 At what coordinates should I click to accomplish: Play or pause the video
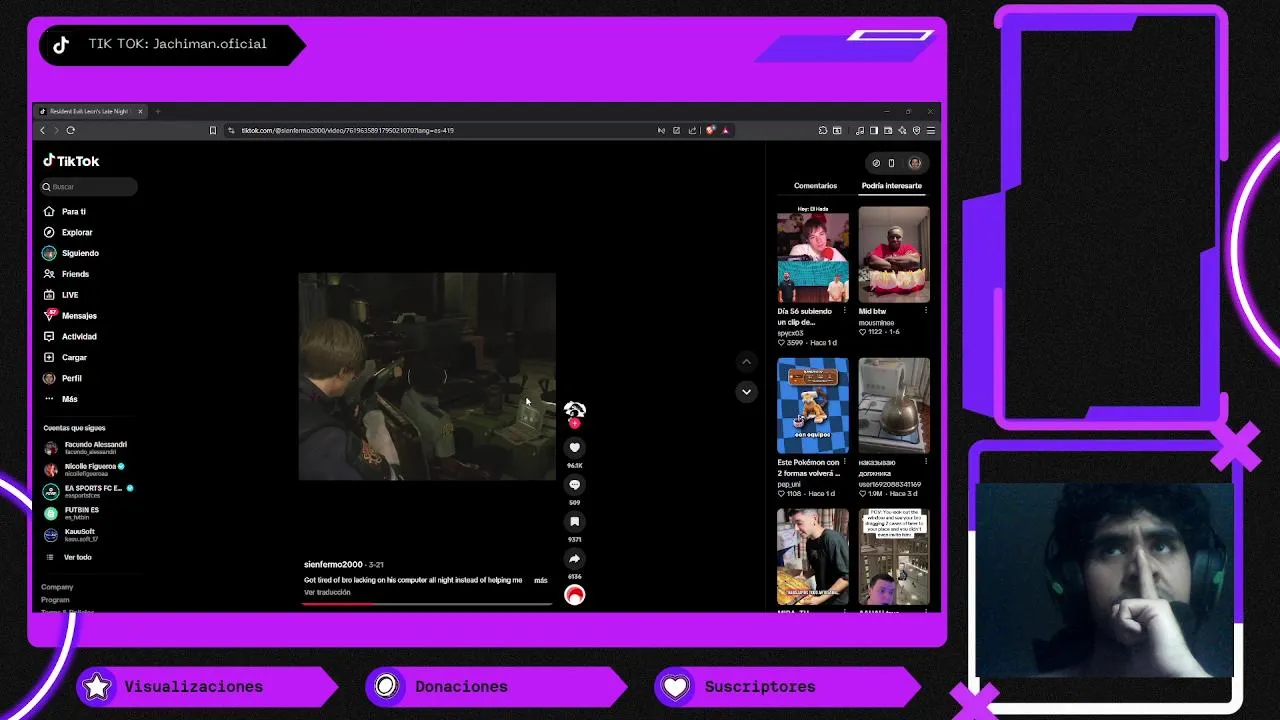427,377
